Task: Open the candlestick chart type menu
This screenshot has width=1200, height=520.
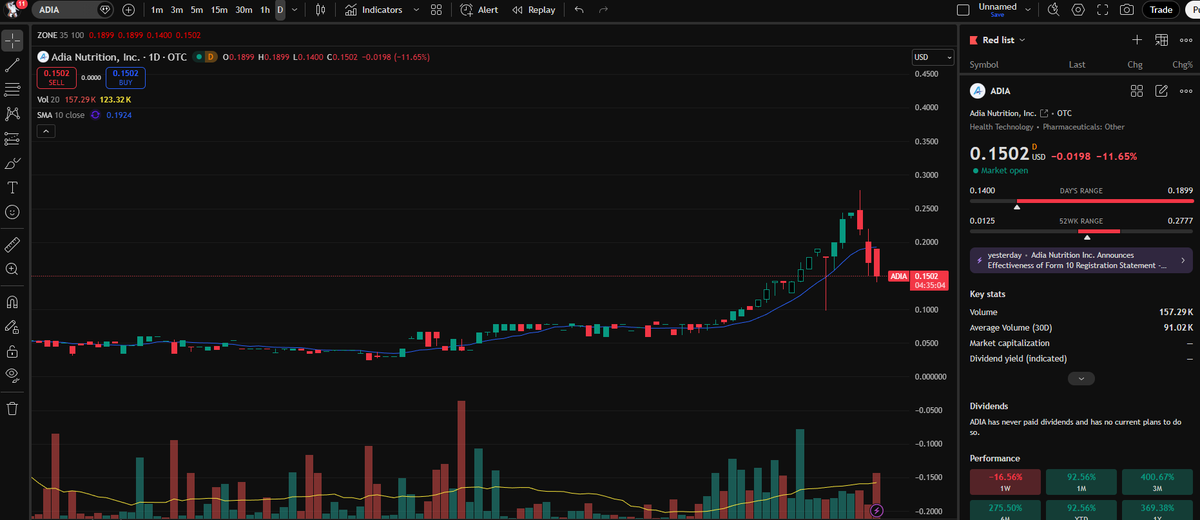Action: (320, 10)
